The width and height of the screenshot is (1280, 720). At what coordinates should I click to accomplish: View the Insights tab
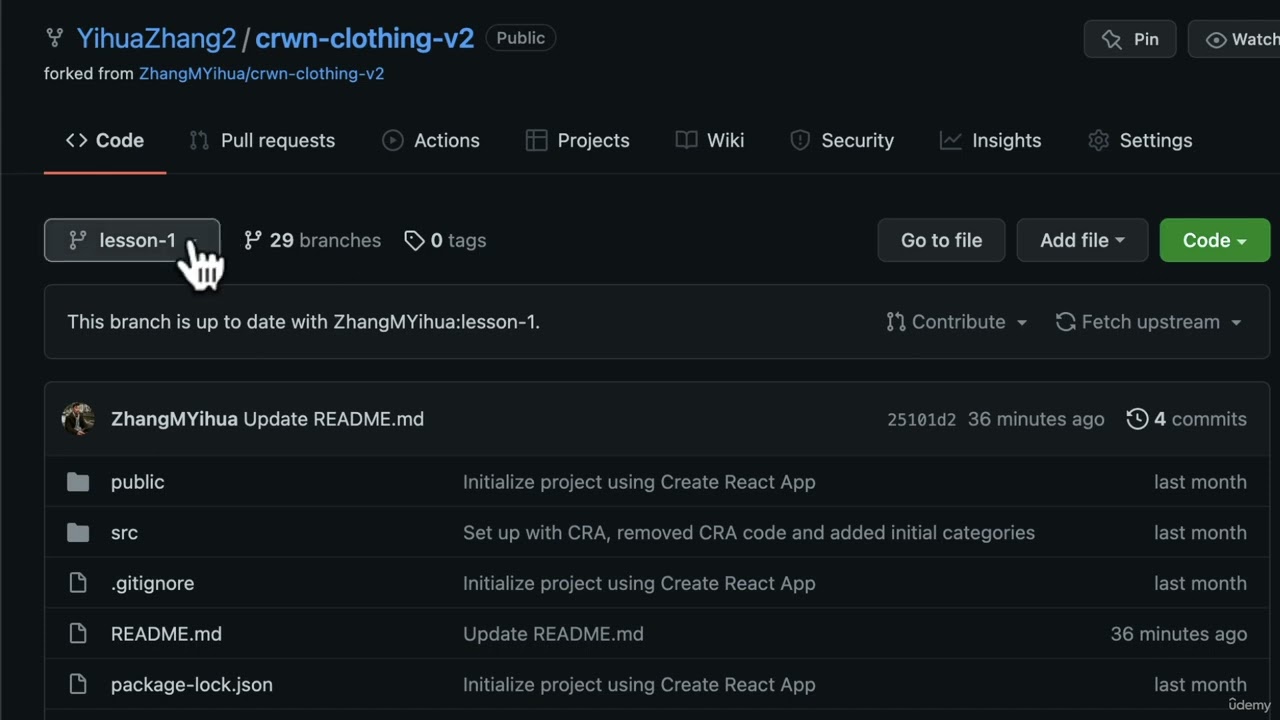click(991, 141)
